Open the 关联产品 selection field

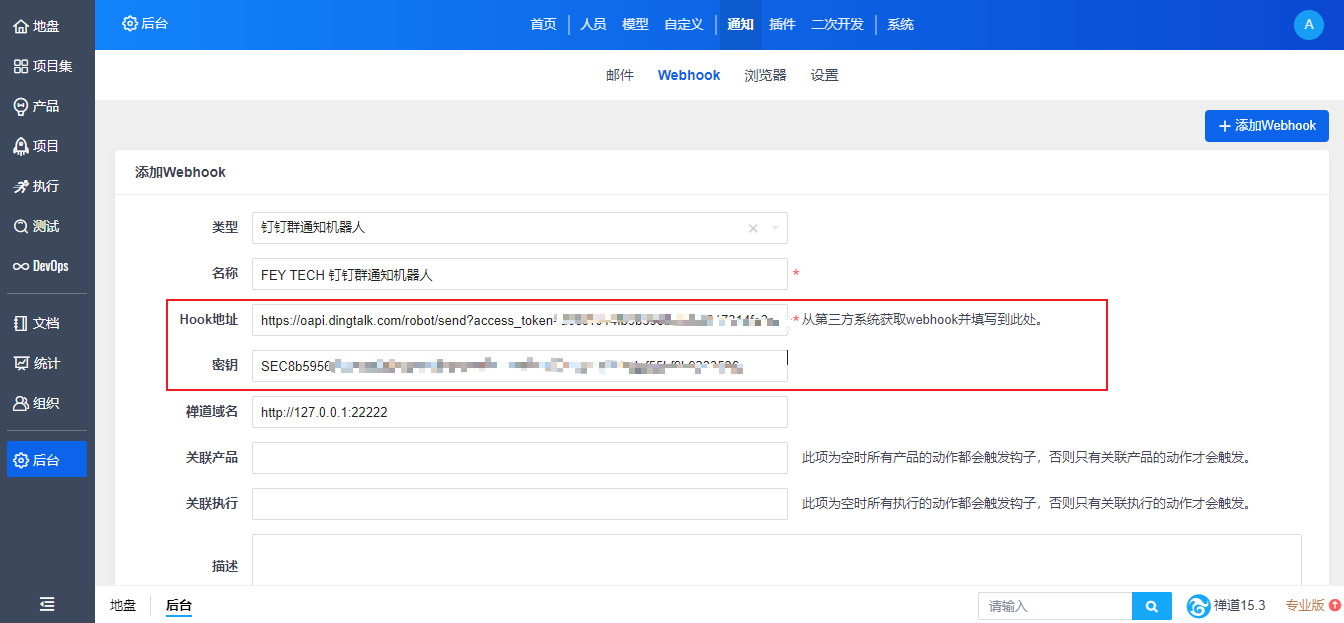pyautogui.click(x=519, y=458)
